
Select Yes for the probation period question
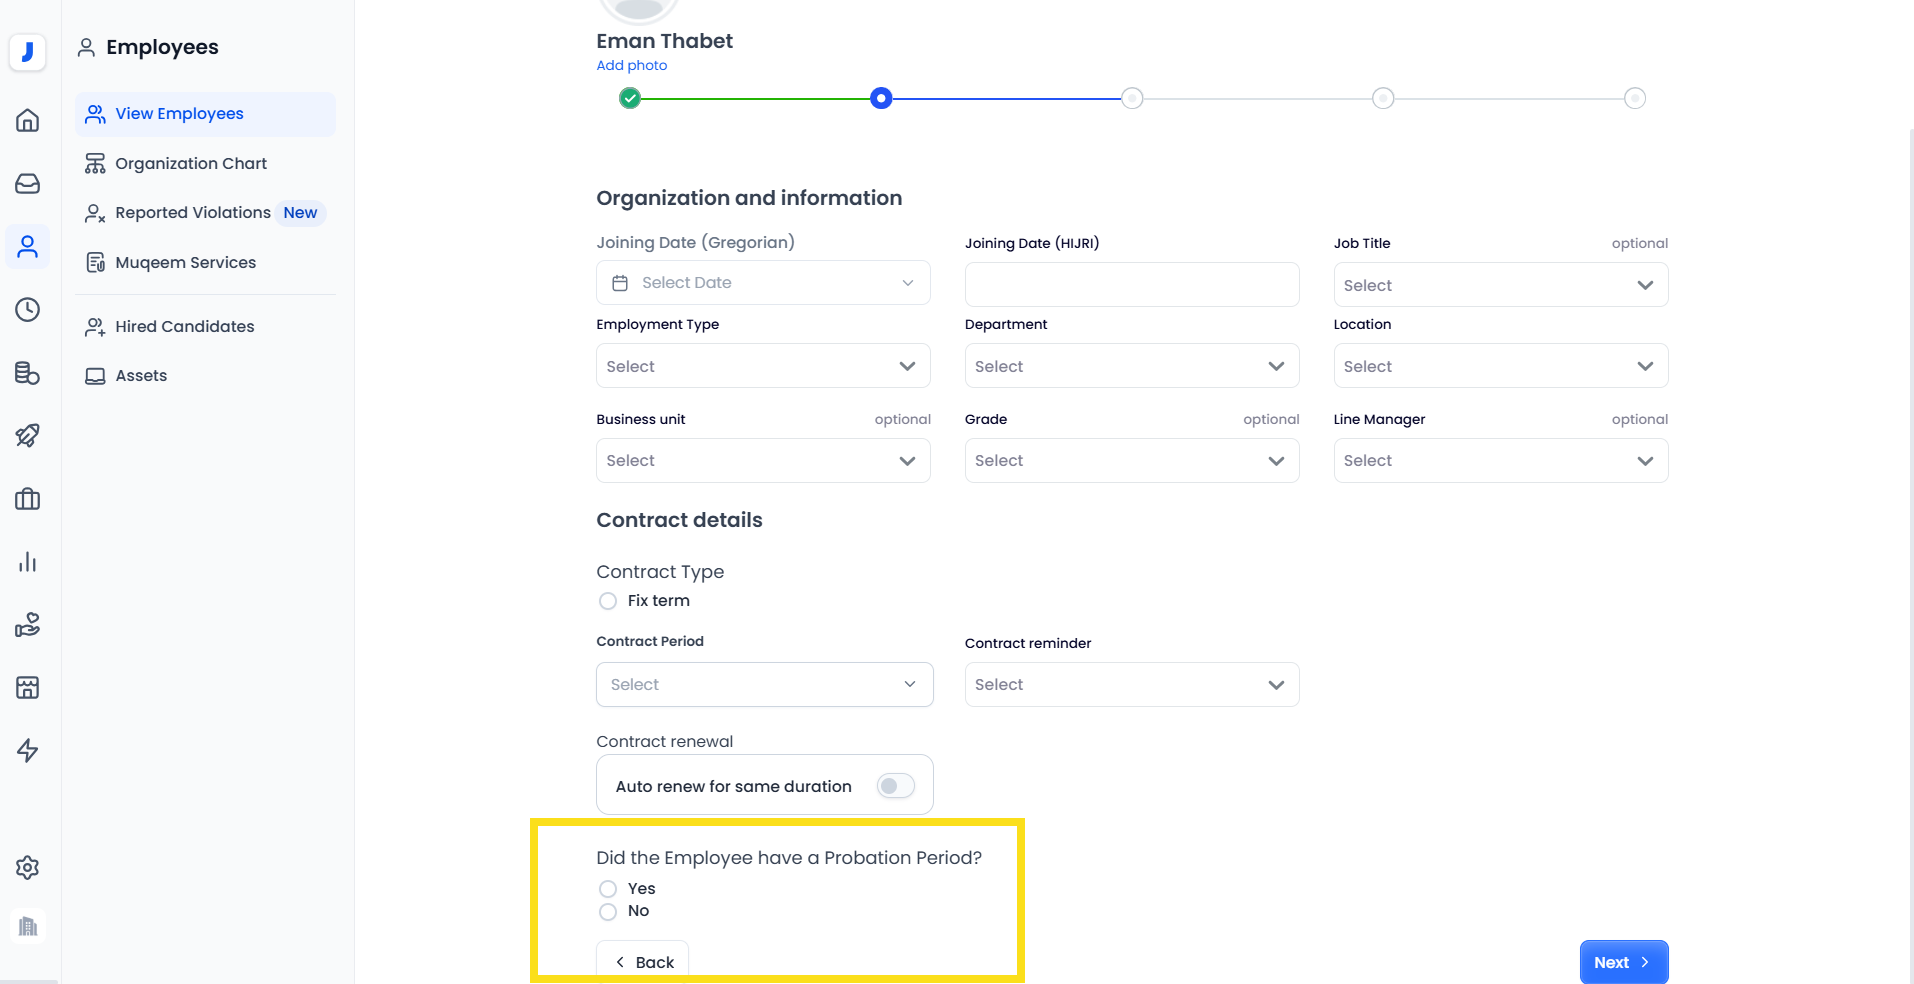pos(607,888)
